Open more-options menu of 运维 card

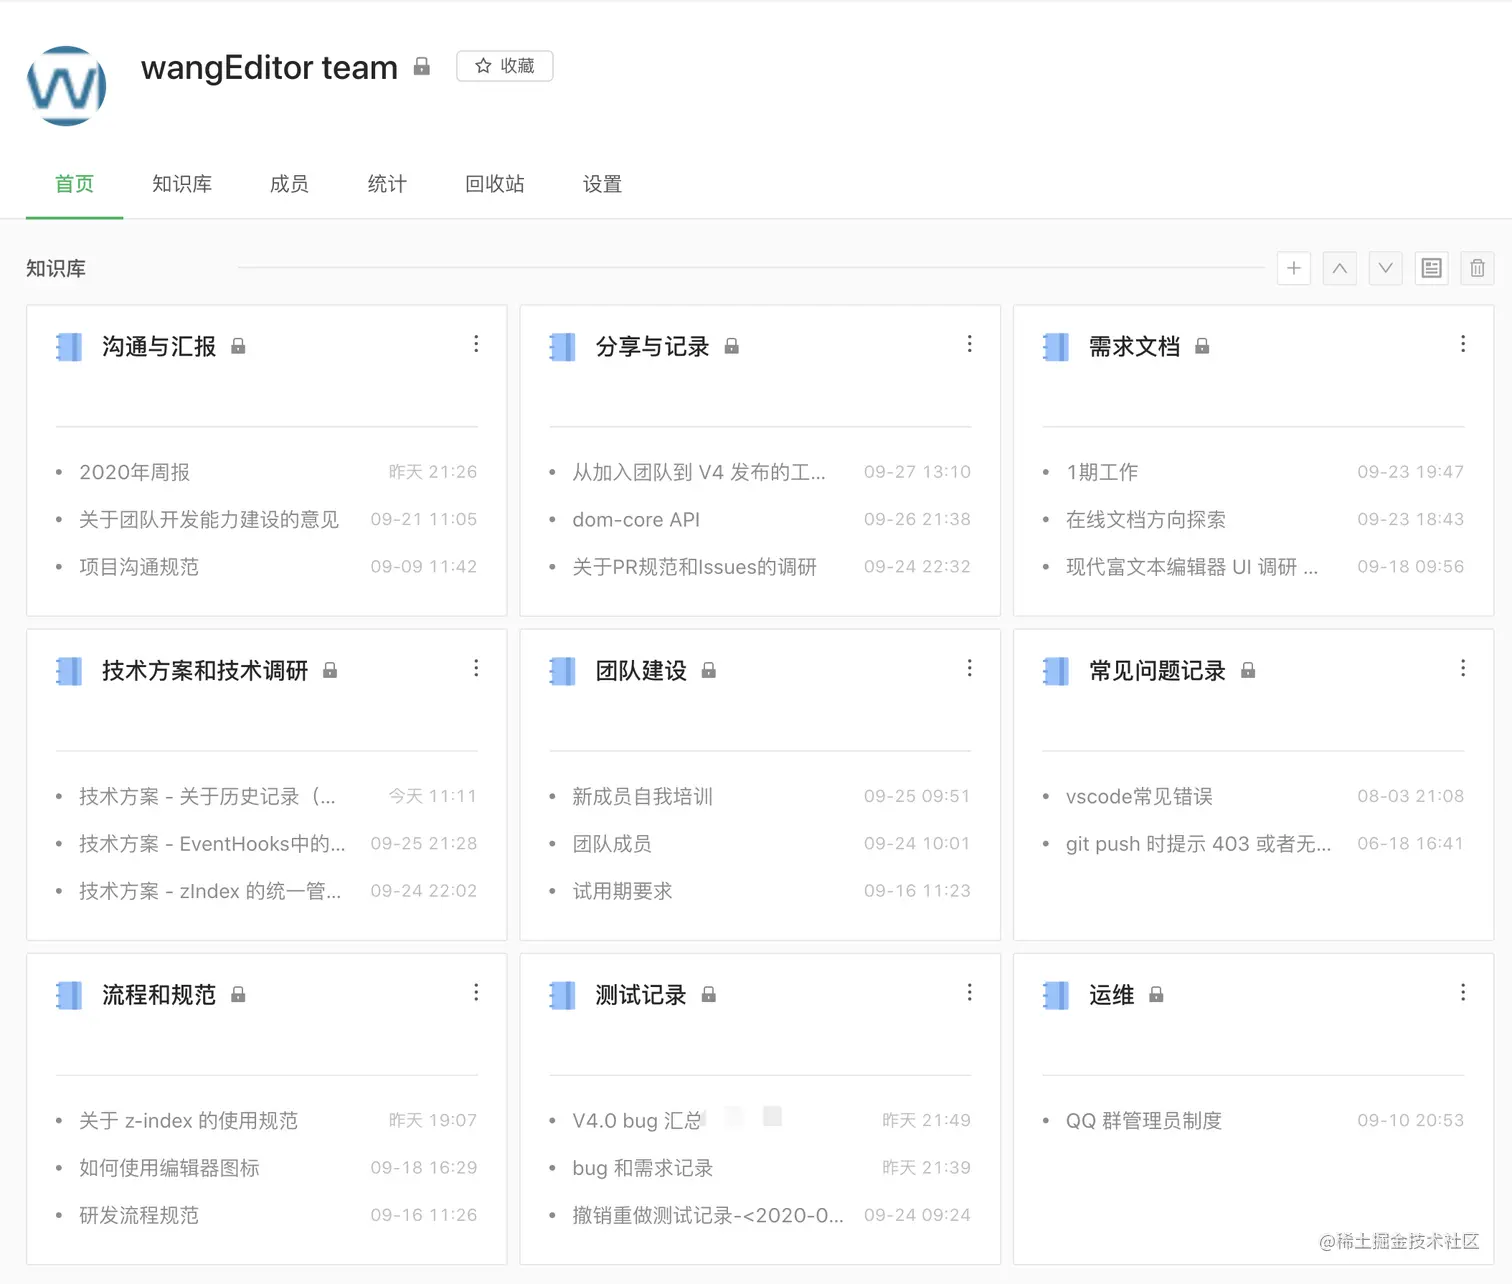coord(1463,992)
